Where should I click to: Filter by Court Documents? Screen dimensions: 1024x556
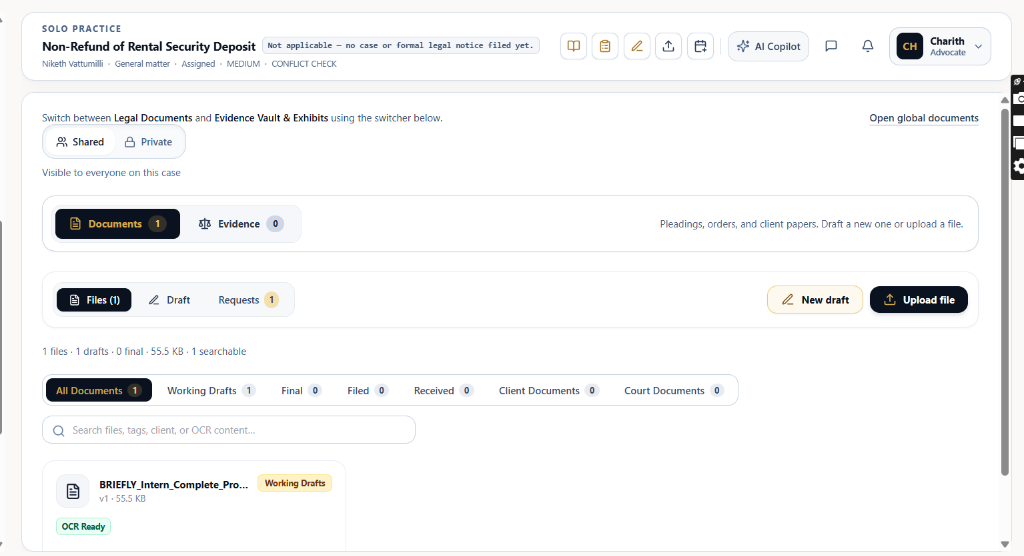(x=673, y=390)
